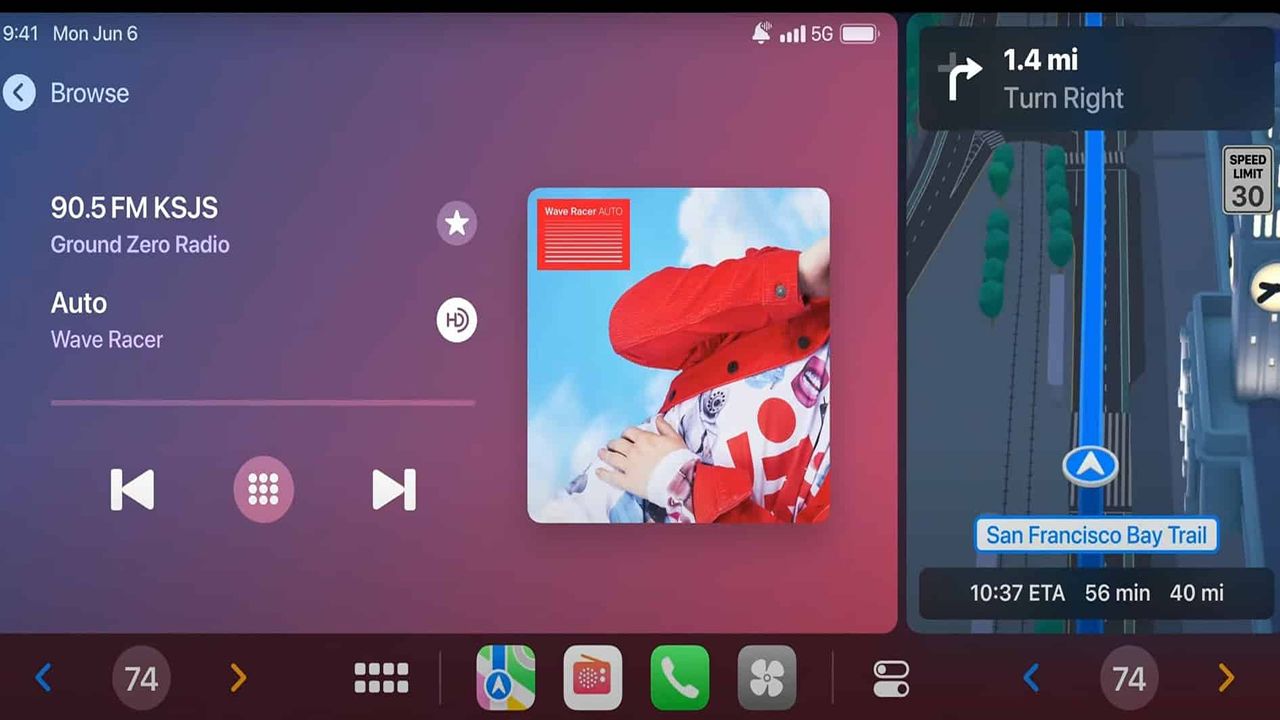Open the station keypad grid button
The height and width of the screenshot is (720, 1280).
tap(263, 489)
